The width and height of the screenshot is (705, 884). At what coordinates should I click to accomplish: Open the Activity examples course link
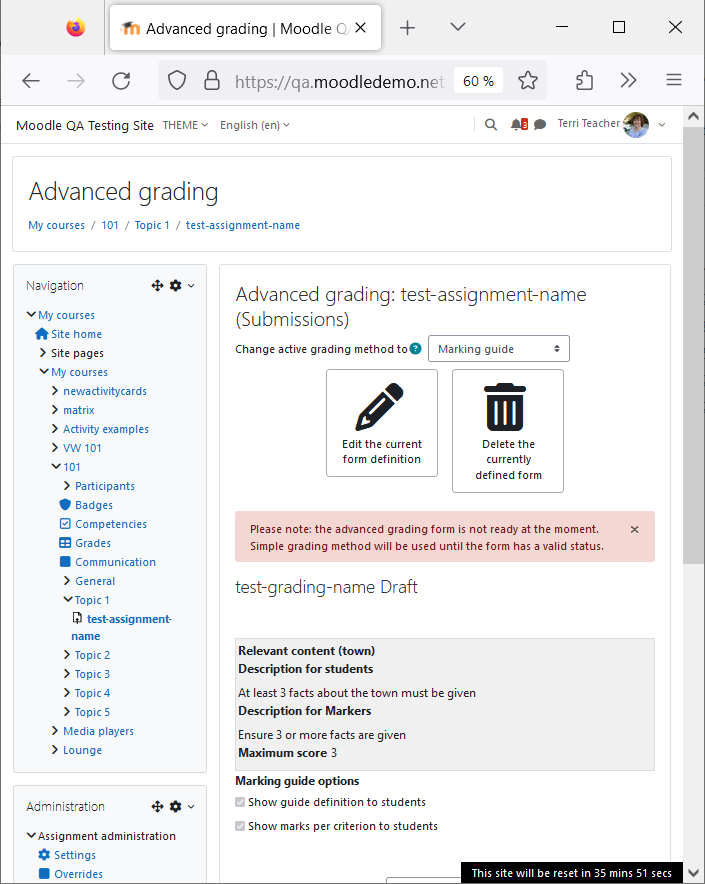point(106,429)
